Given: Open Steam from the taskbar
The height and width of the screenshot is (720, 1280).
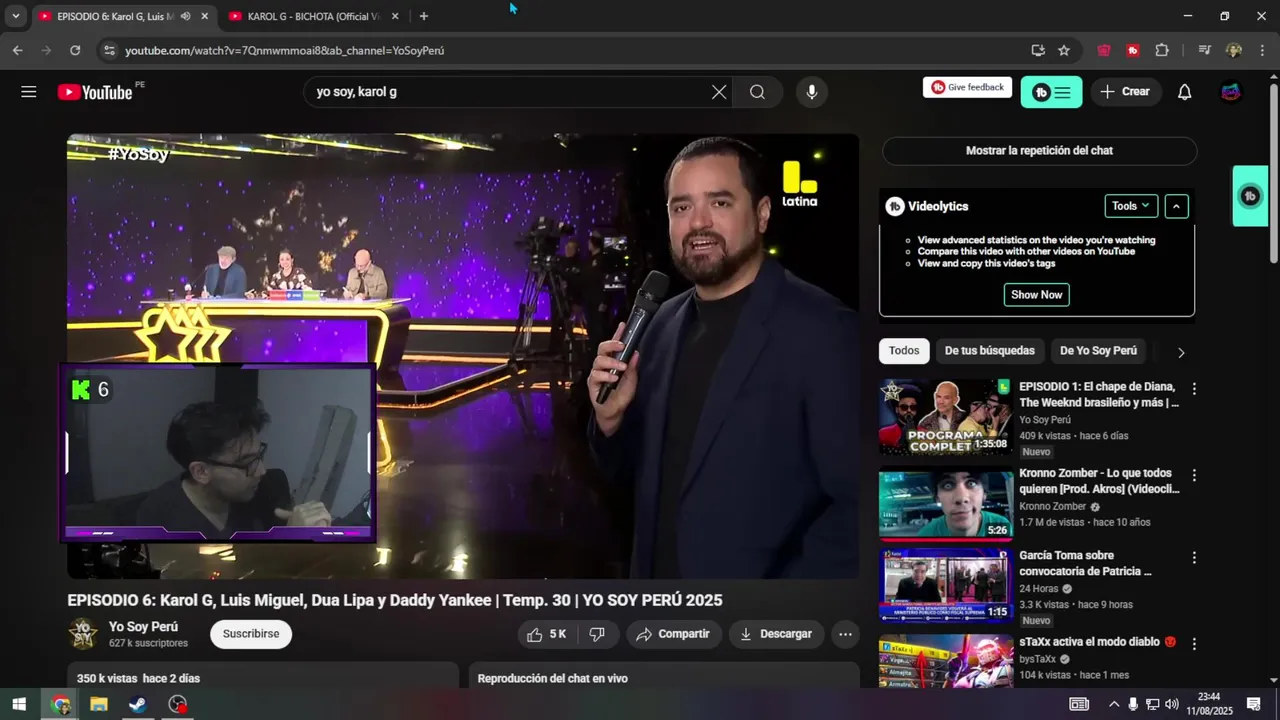Looking at the screenshot, I should pyautogui.click(x=137, y=704).
